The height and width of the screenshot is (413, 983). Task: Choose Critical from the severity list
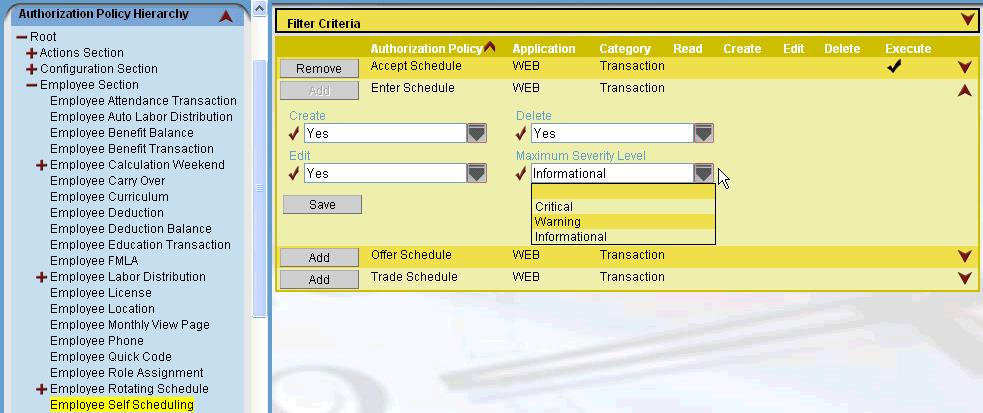pyautogui.click(x=554, y=207)
